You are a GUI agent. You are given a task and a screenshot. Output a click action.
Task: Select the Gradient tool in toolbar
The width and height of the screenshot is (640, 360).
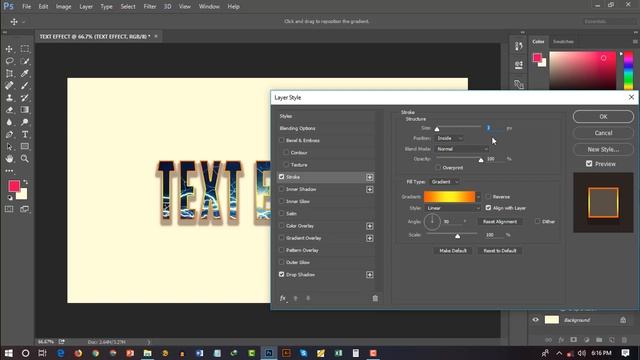[25, 110]
